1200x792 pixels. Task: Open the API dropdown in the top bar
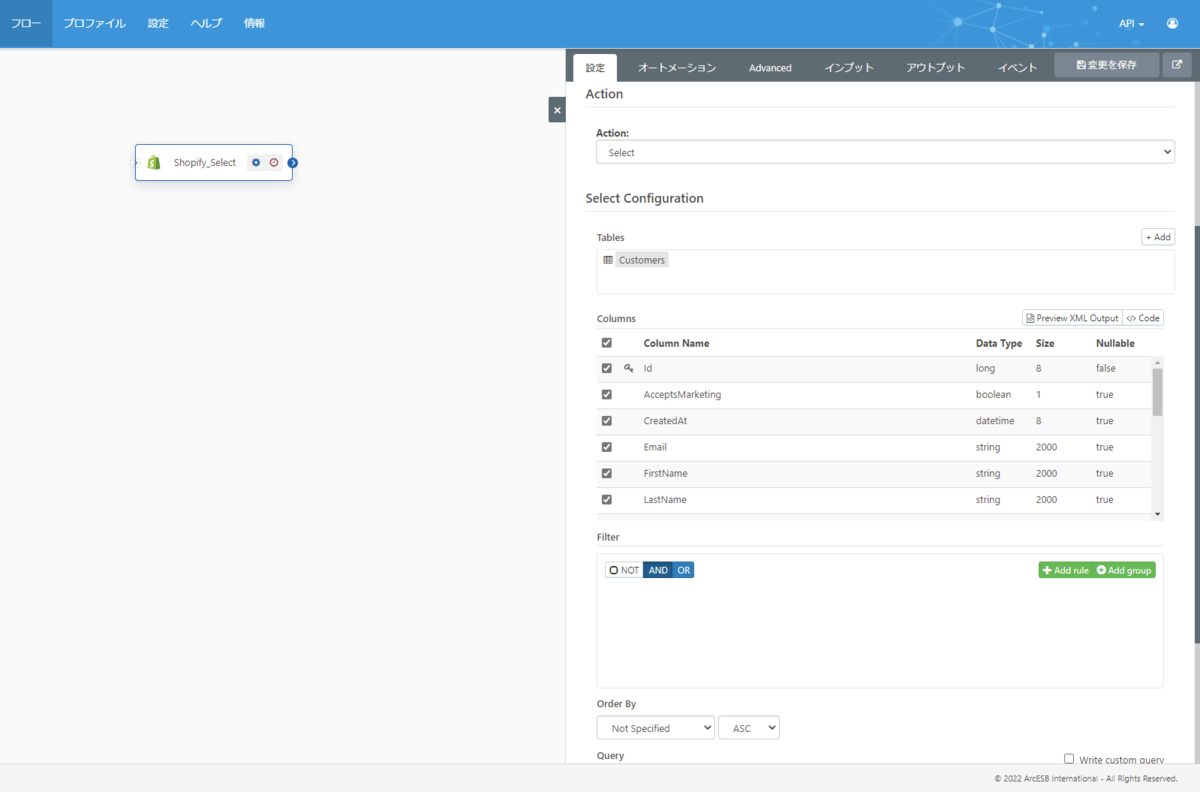[x=1132, y=23]
